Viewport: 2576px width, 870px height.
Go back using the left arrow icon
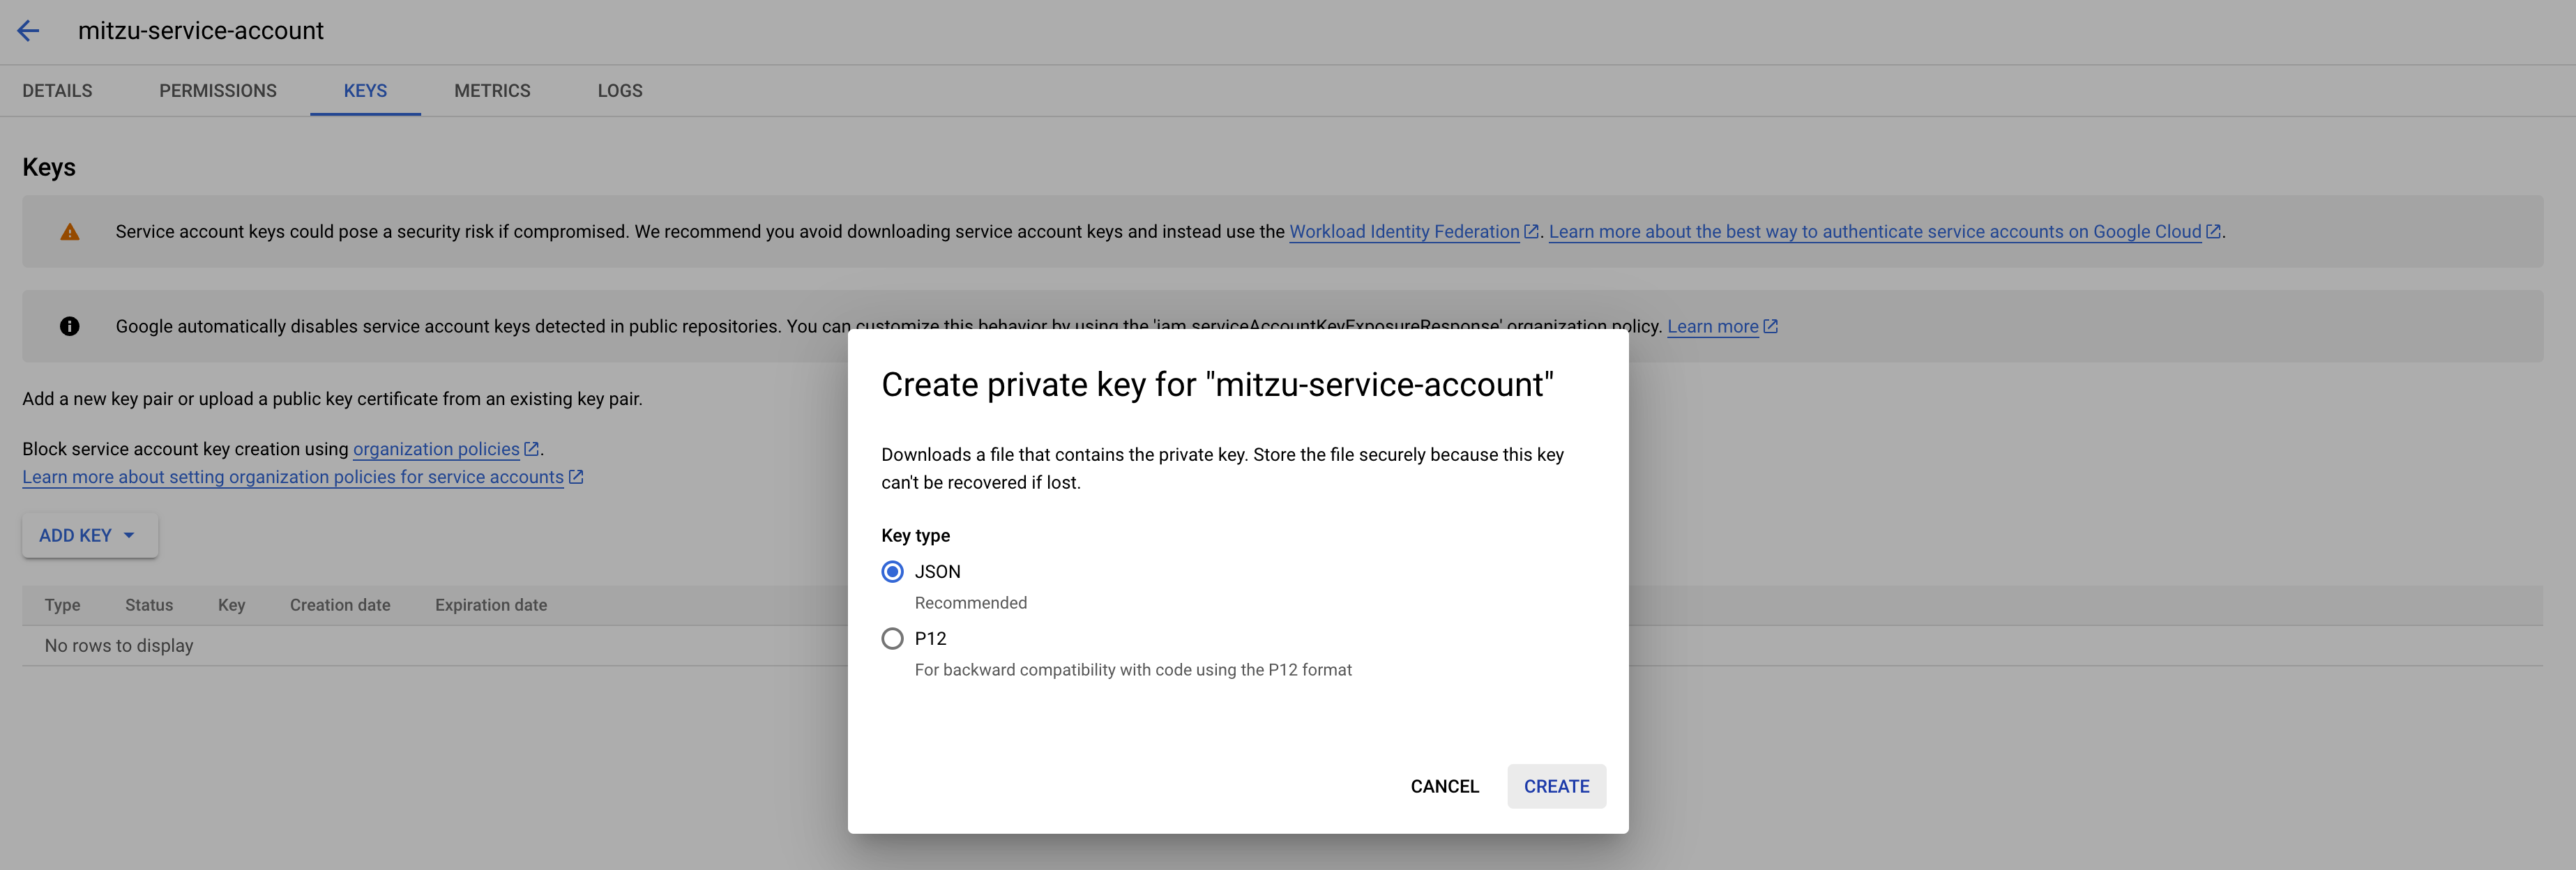pos(28,31)
